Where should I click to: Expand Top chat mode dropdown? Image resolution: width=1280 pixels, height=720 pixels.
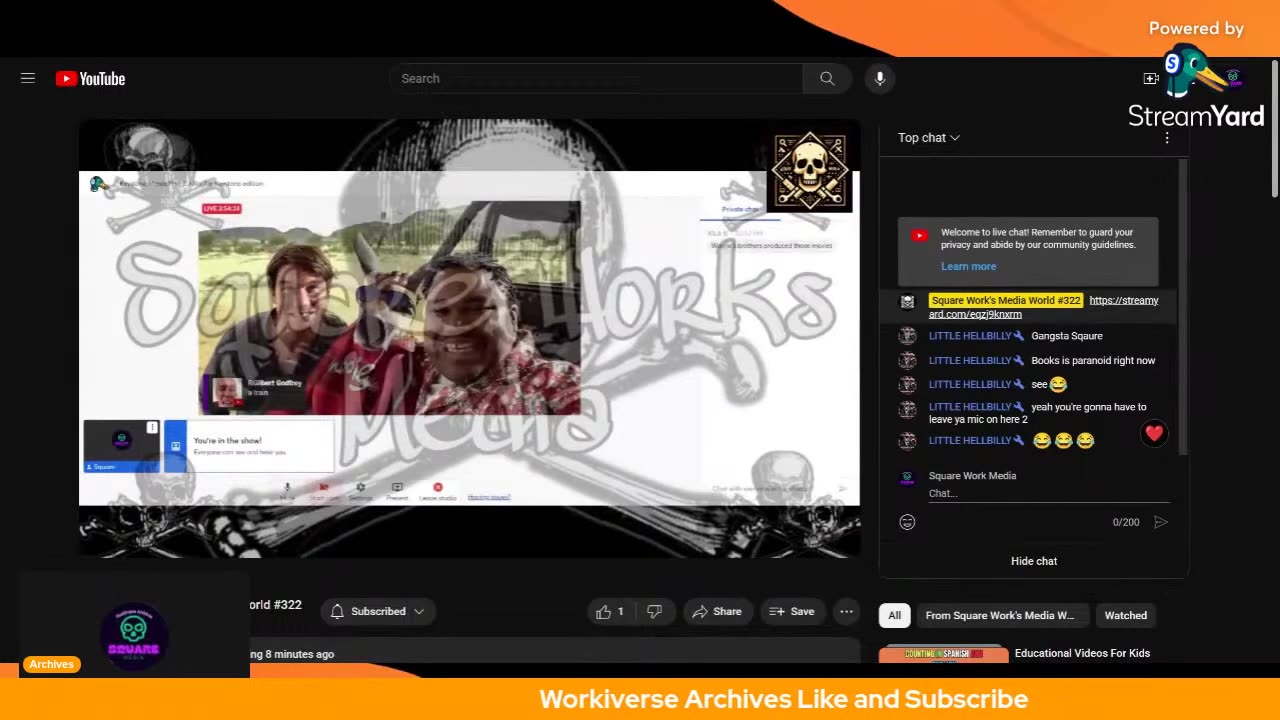[928, 138]
